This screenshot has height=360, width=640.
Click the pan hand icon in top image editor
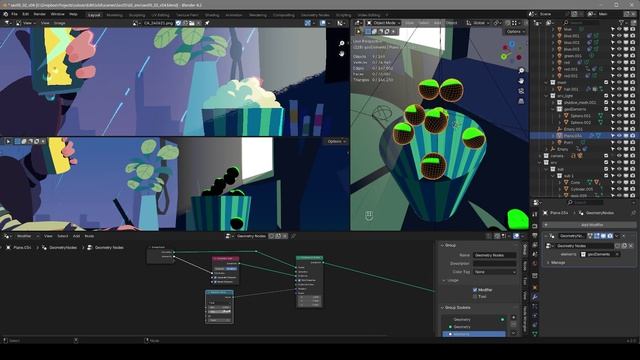click(x=342, y=53)
